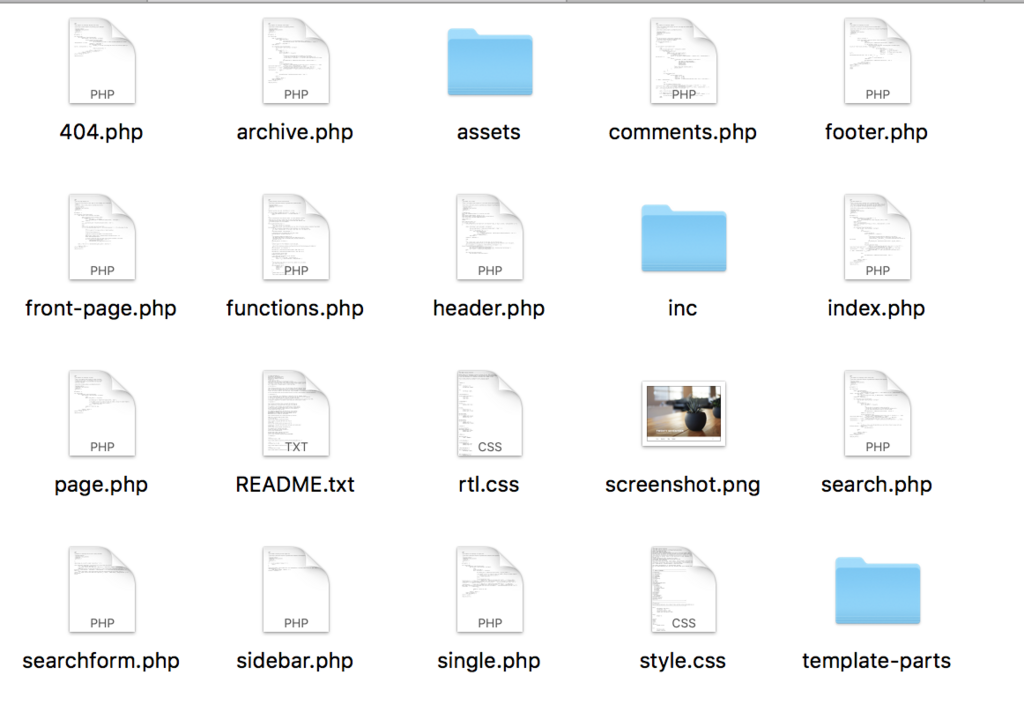Click the 'sidebar.php' file name label
Image resolution: width=1024 pixels, height=712 pixels.
[295, 662]
